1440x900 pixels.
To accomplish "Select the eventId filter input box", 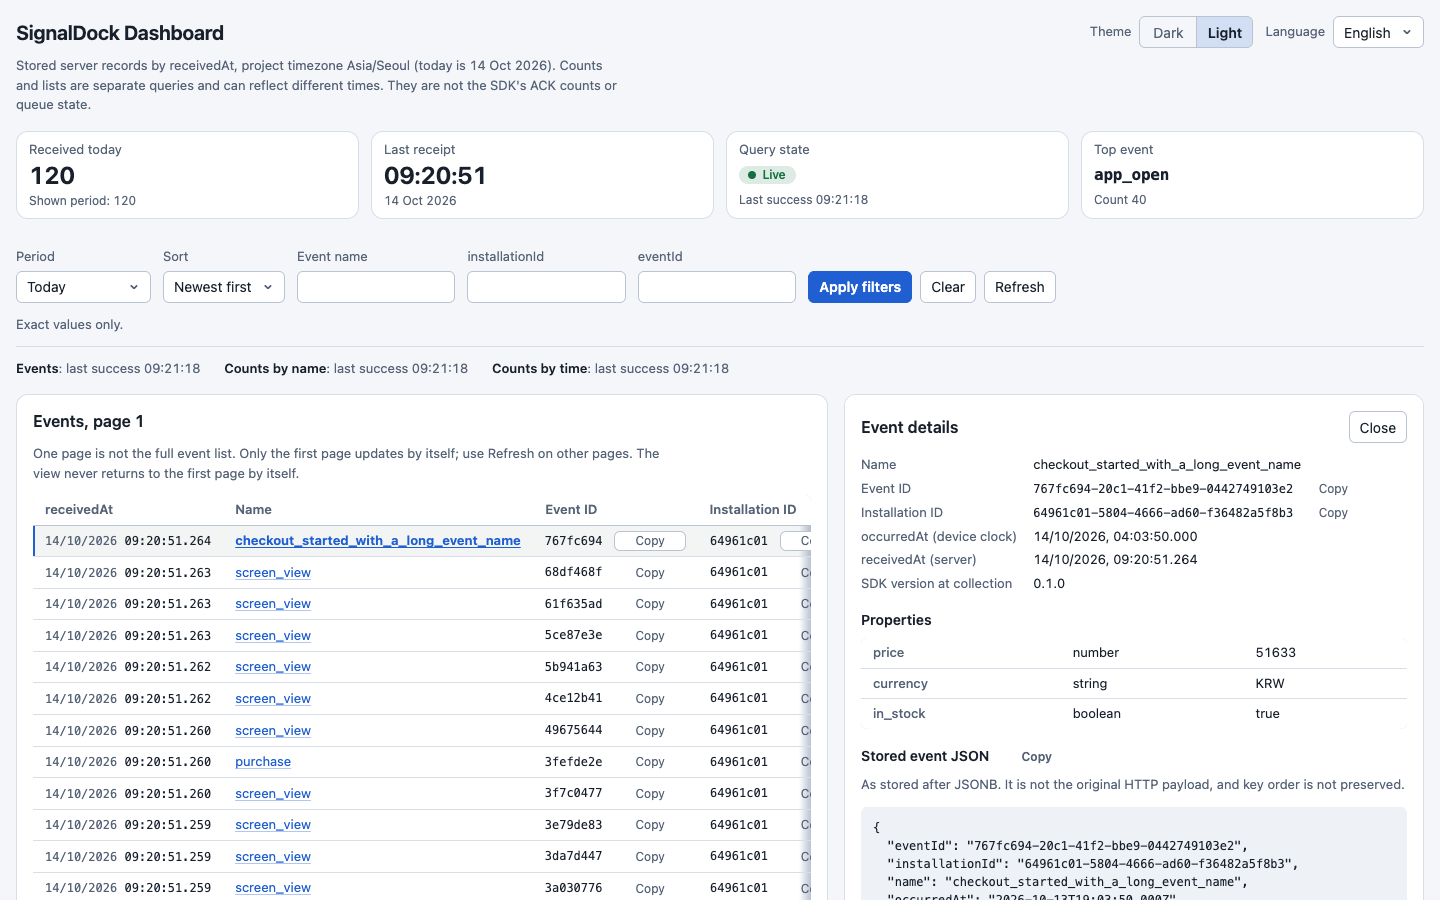I will [717, 287].
